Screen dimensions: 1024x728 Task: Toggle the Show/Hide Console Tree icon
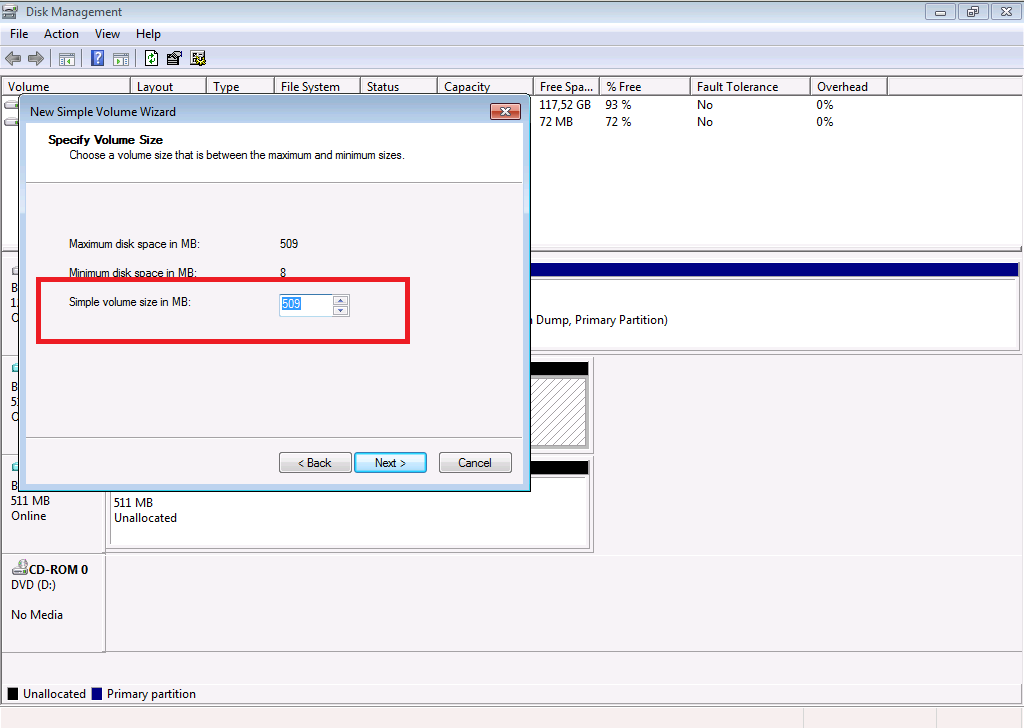[67, 59]
